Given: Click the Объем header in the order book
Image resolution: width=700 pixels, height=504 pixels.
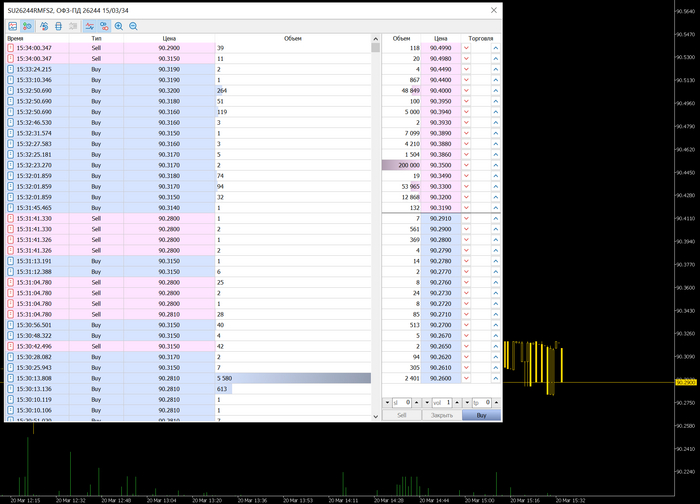Looking at the screenshot, I should point(401,38).
